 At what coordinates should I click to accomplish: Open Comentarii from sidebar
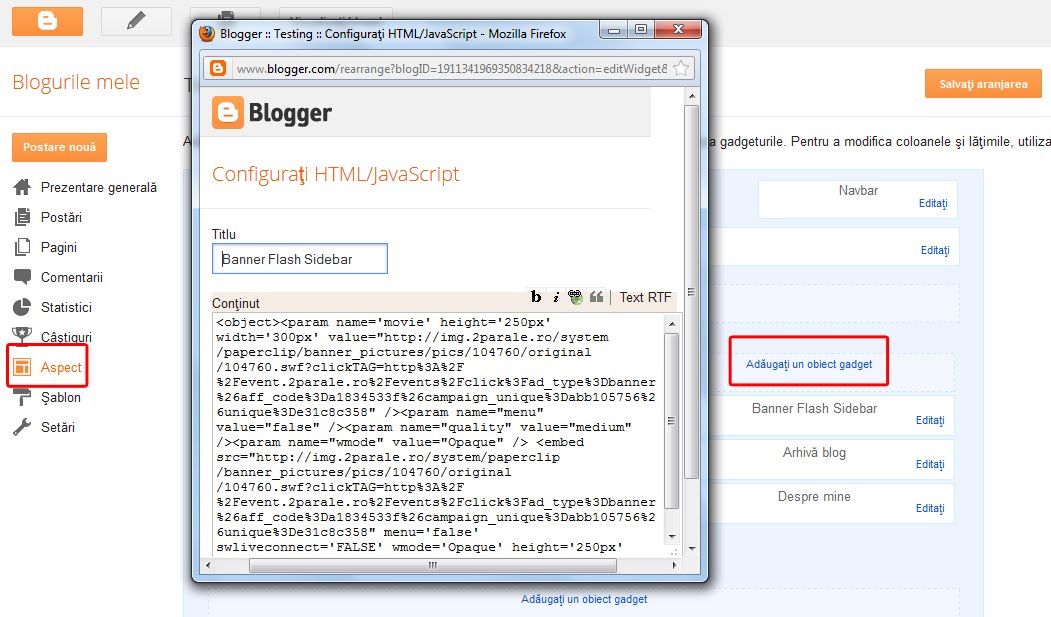tap(71, 277)
